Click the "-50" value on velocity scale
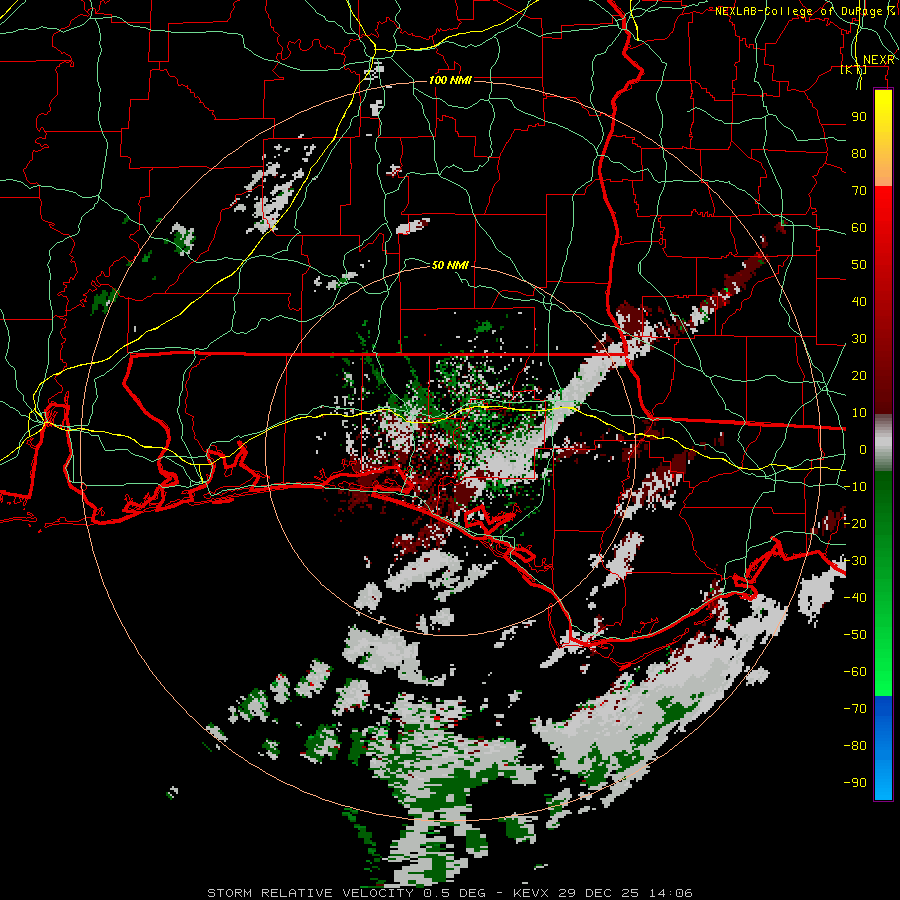Viewport: 900px width, 900px height. 855,635
